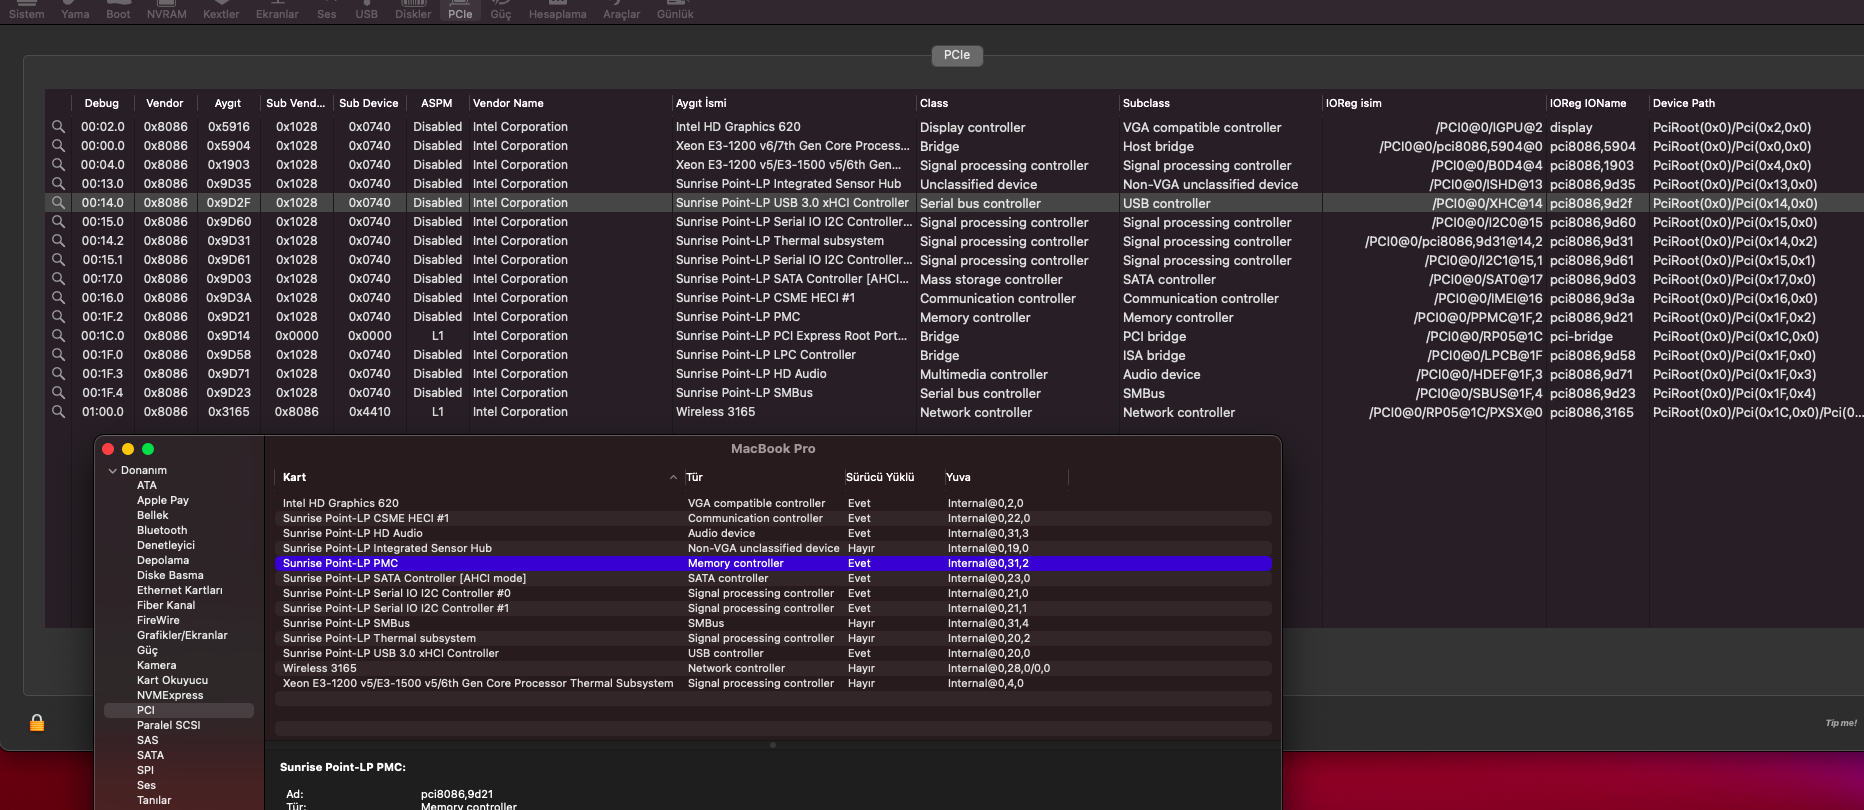Viewport: 1864px width, 810px height.
Task: Toggle sort arrow on Kart column
Action: (673, 478)
